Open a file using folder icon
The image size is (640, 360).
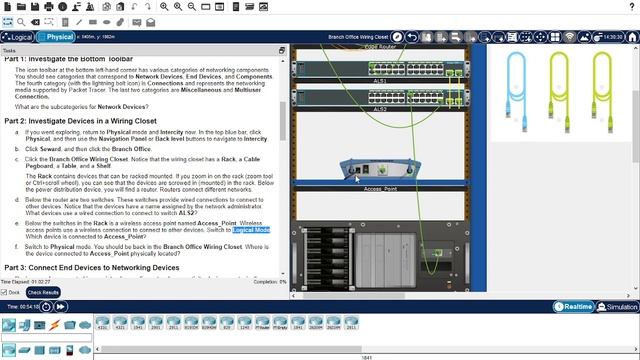(x=21, y=7)
